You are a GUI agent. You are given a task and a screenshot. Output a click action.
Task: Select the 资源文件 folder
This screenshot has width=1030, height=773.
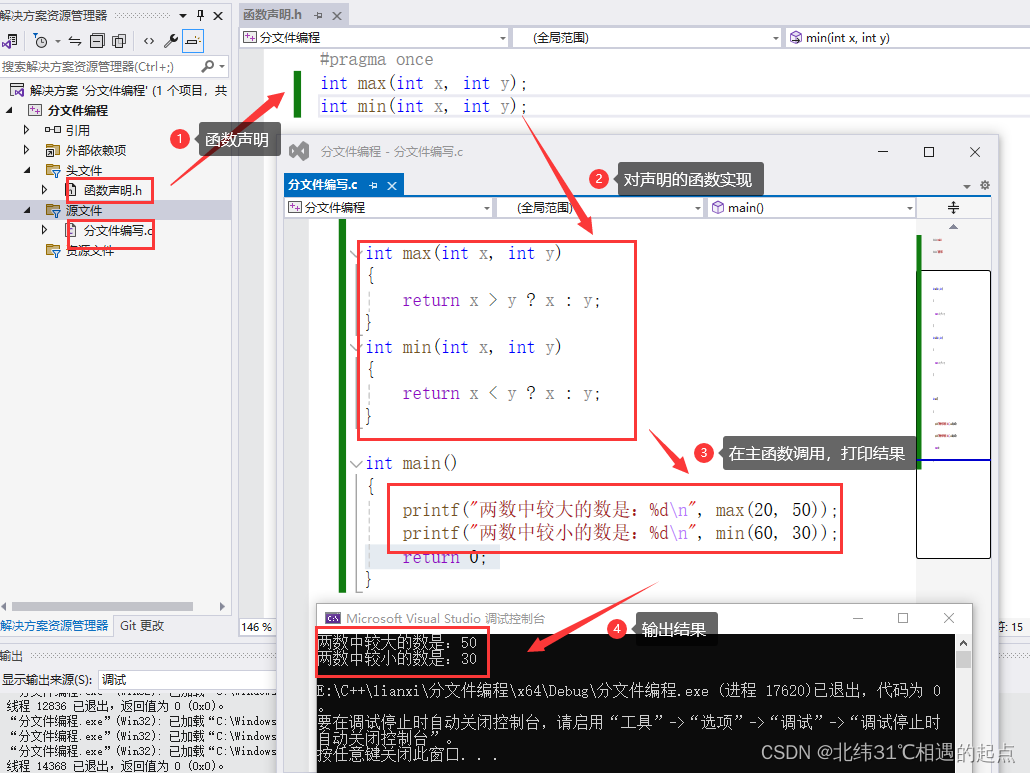pyautogui.click(x=89, y=250)
